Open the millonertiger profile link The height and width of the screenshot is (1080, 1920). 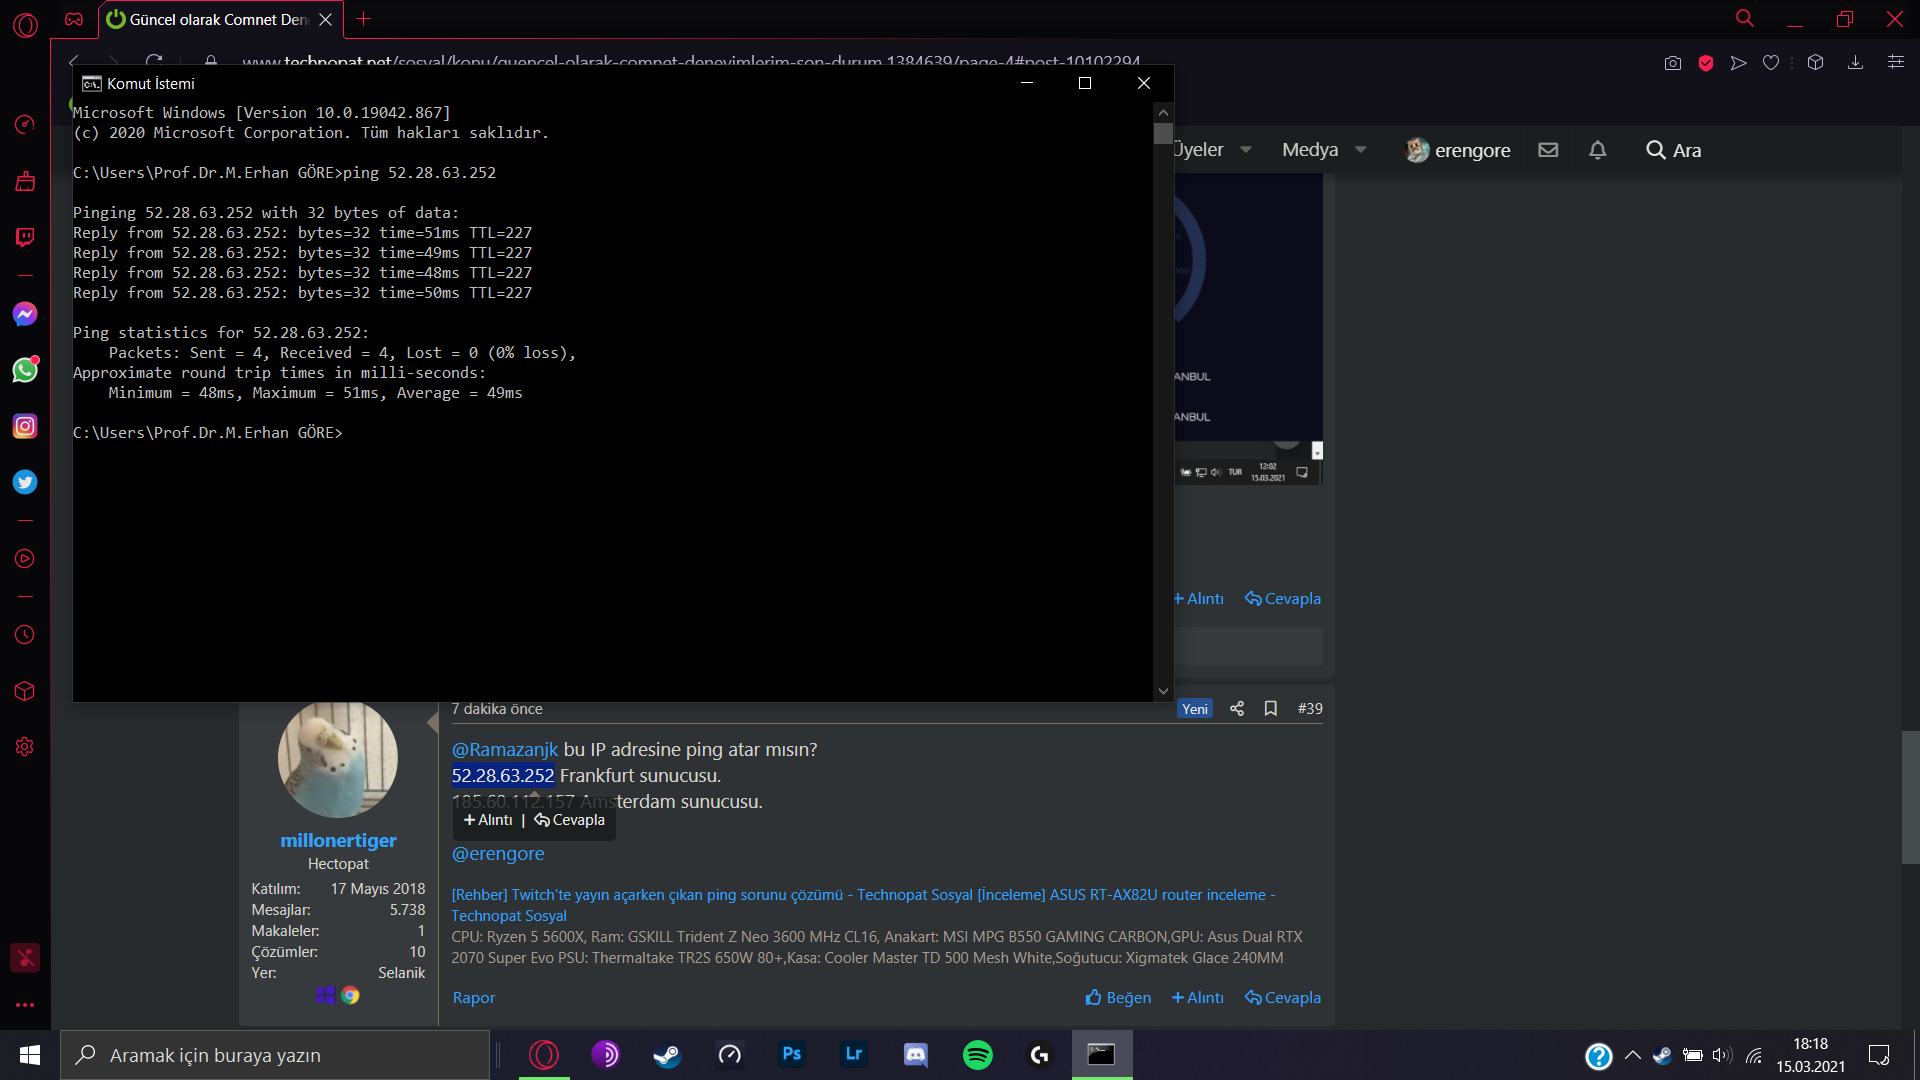tap(338, 840)
